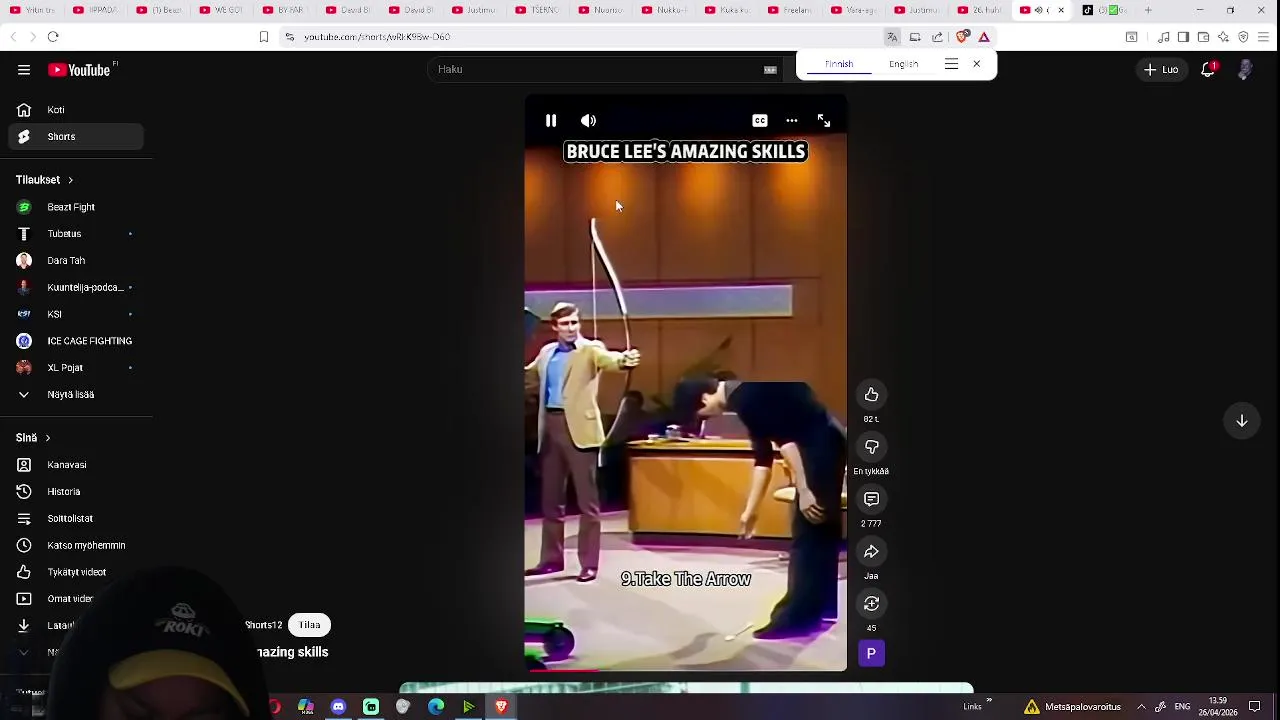Expand the Tilaukset subscriptions section
The image size is (1280, 720).
coord(45,180)
